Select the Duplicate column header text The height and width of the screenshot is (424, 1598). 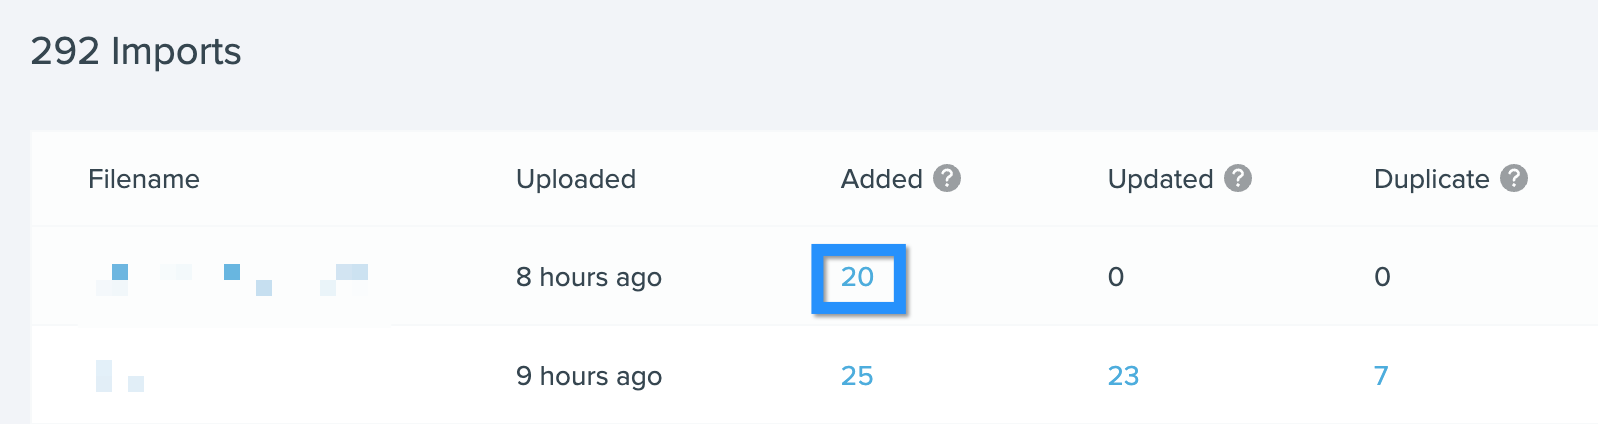tap(1431, 179)
